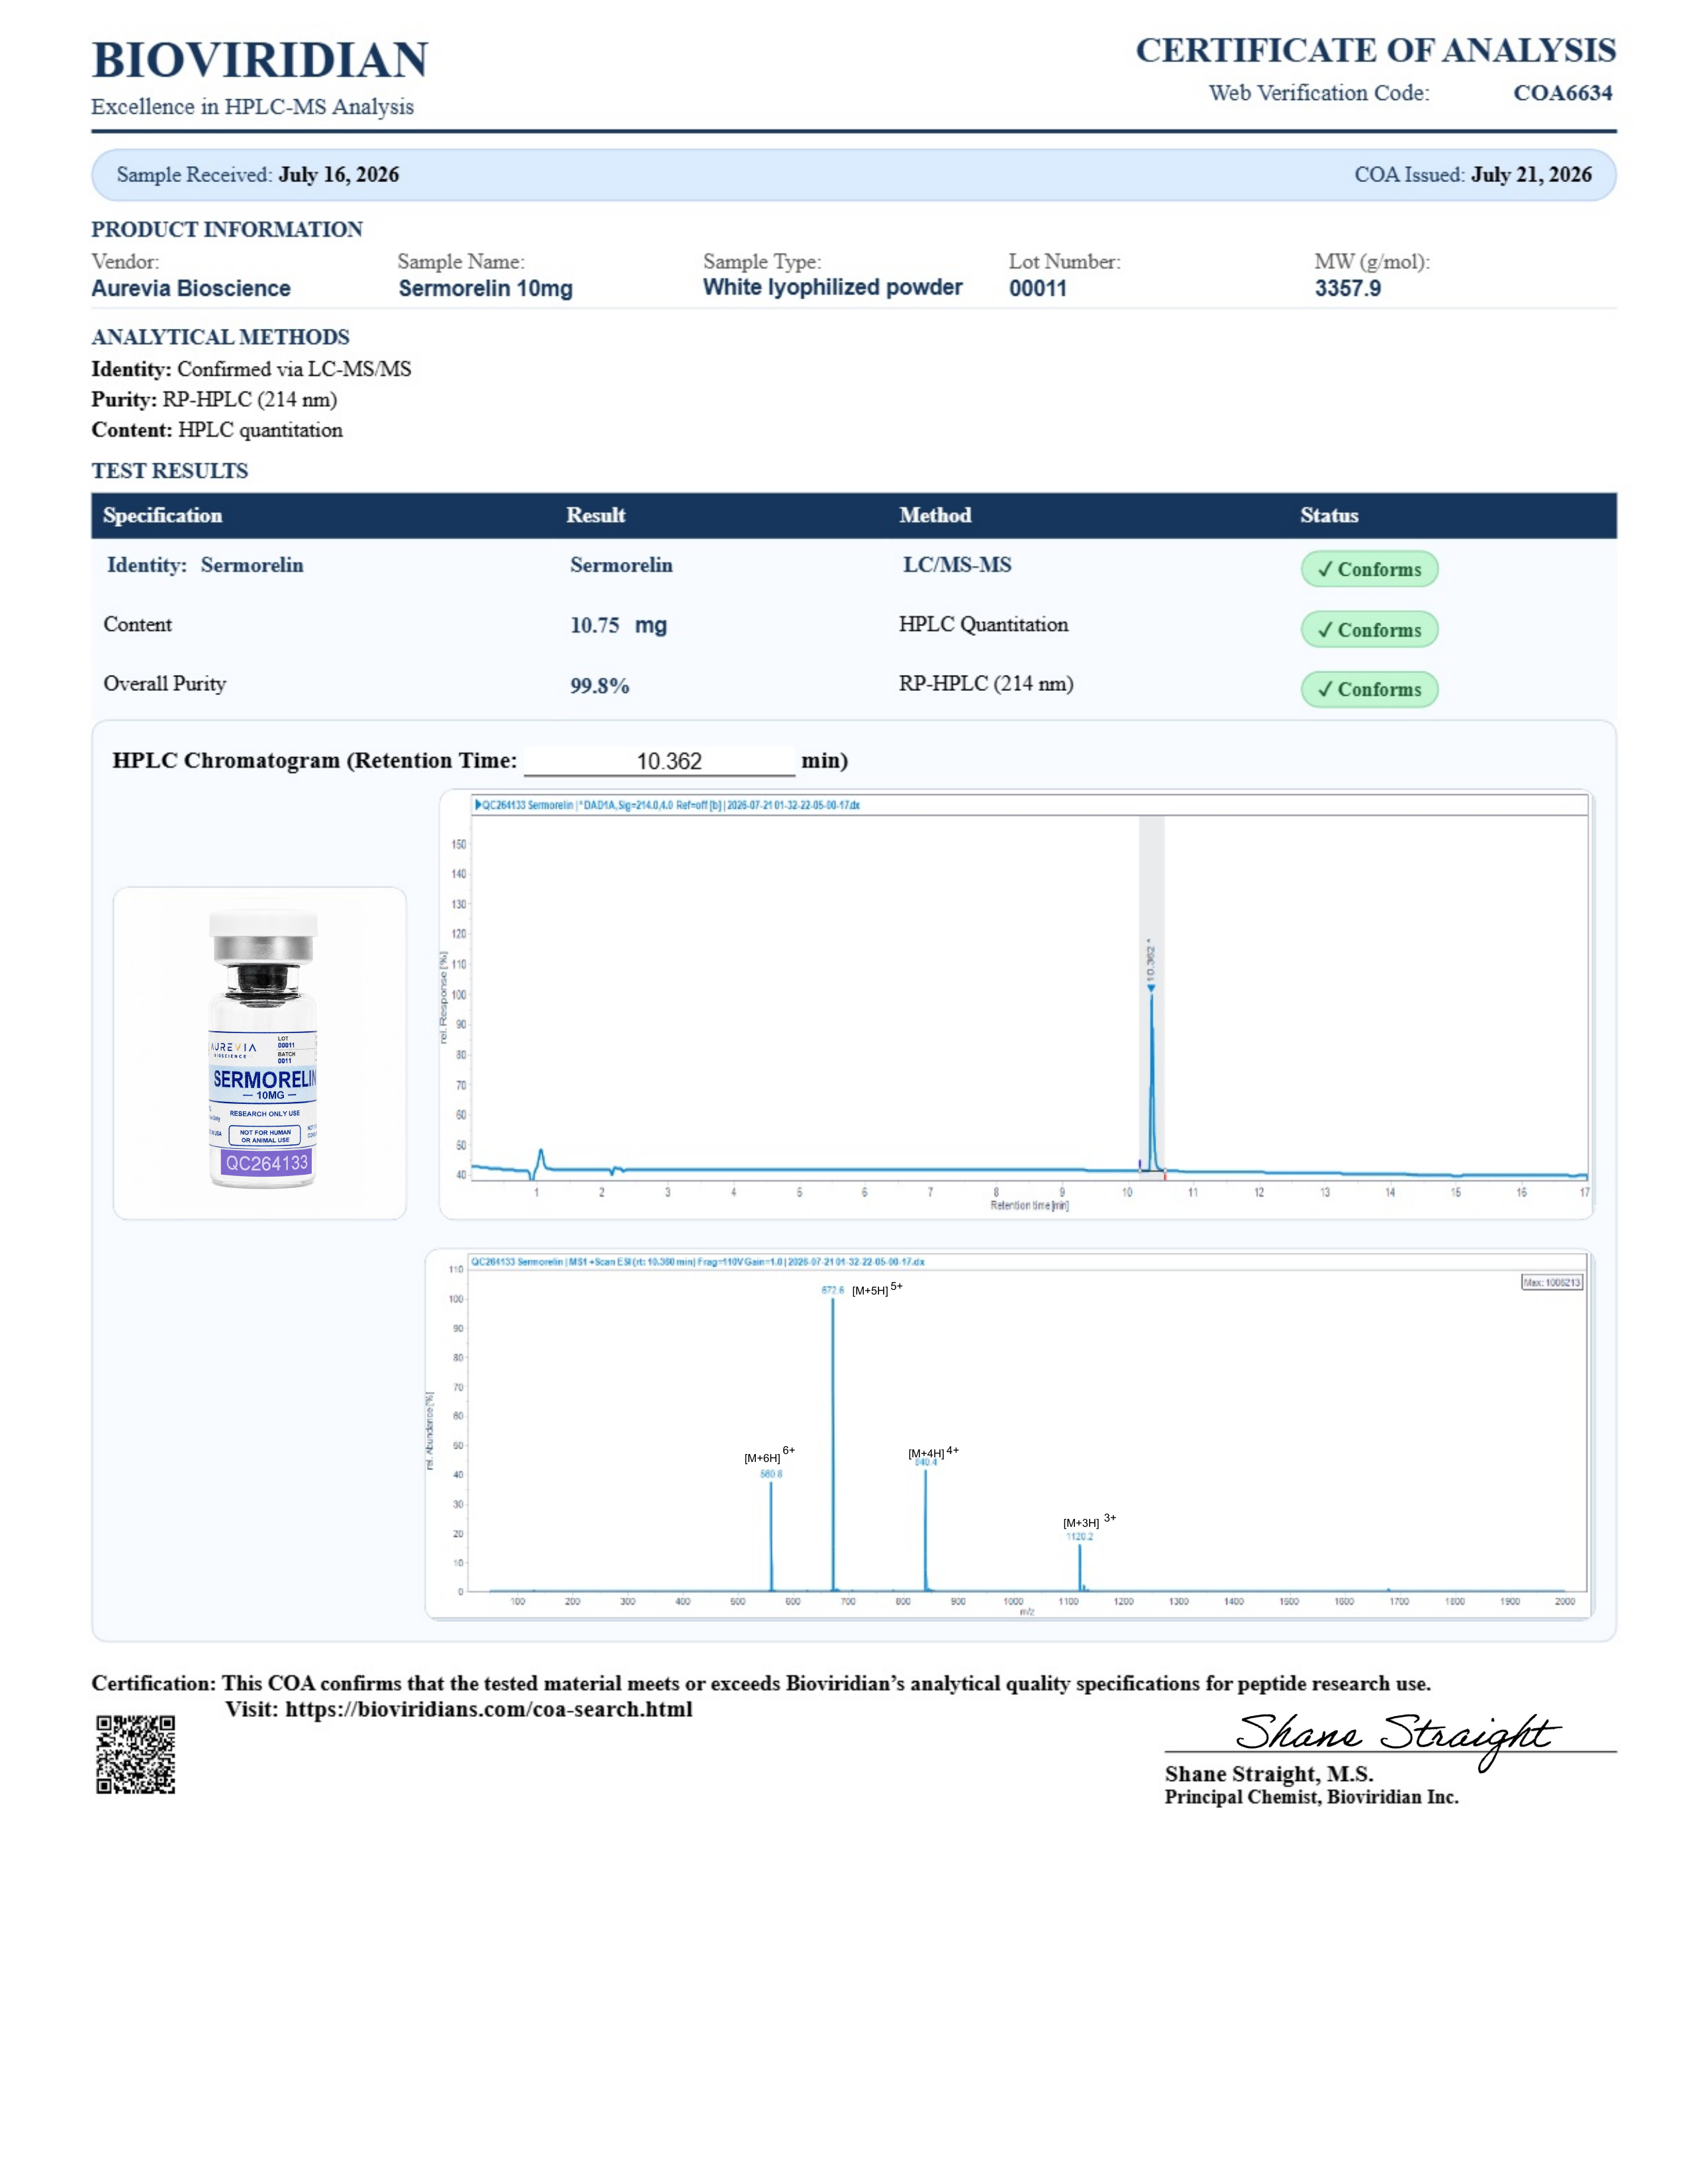
Task: Click the mass spectrum file header text
Action: [697, 1262]
